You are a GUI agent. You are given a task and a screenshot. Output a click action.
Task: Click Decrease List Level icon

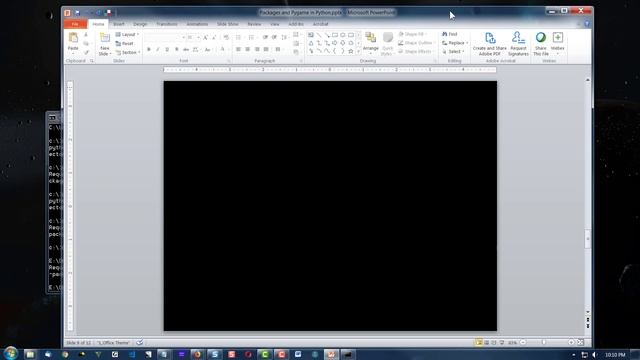pos(265,38)
